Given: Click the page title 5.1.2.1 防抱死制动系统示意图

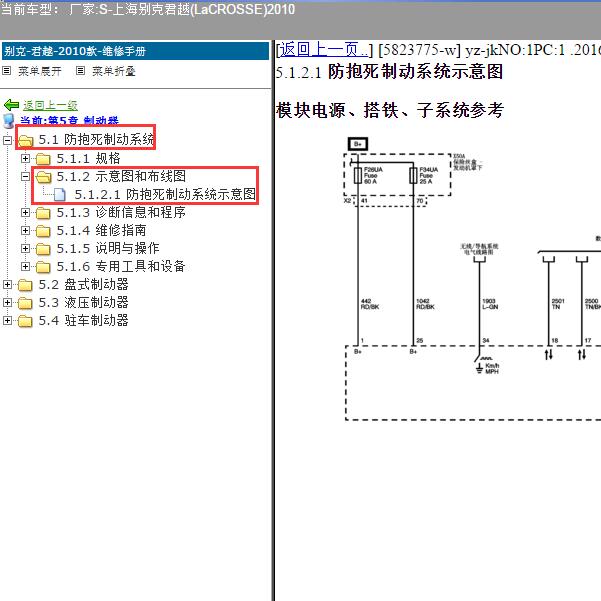Looking at the screenshot, I should 389,72.
